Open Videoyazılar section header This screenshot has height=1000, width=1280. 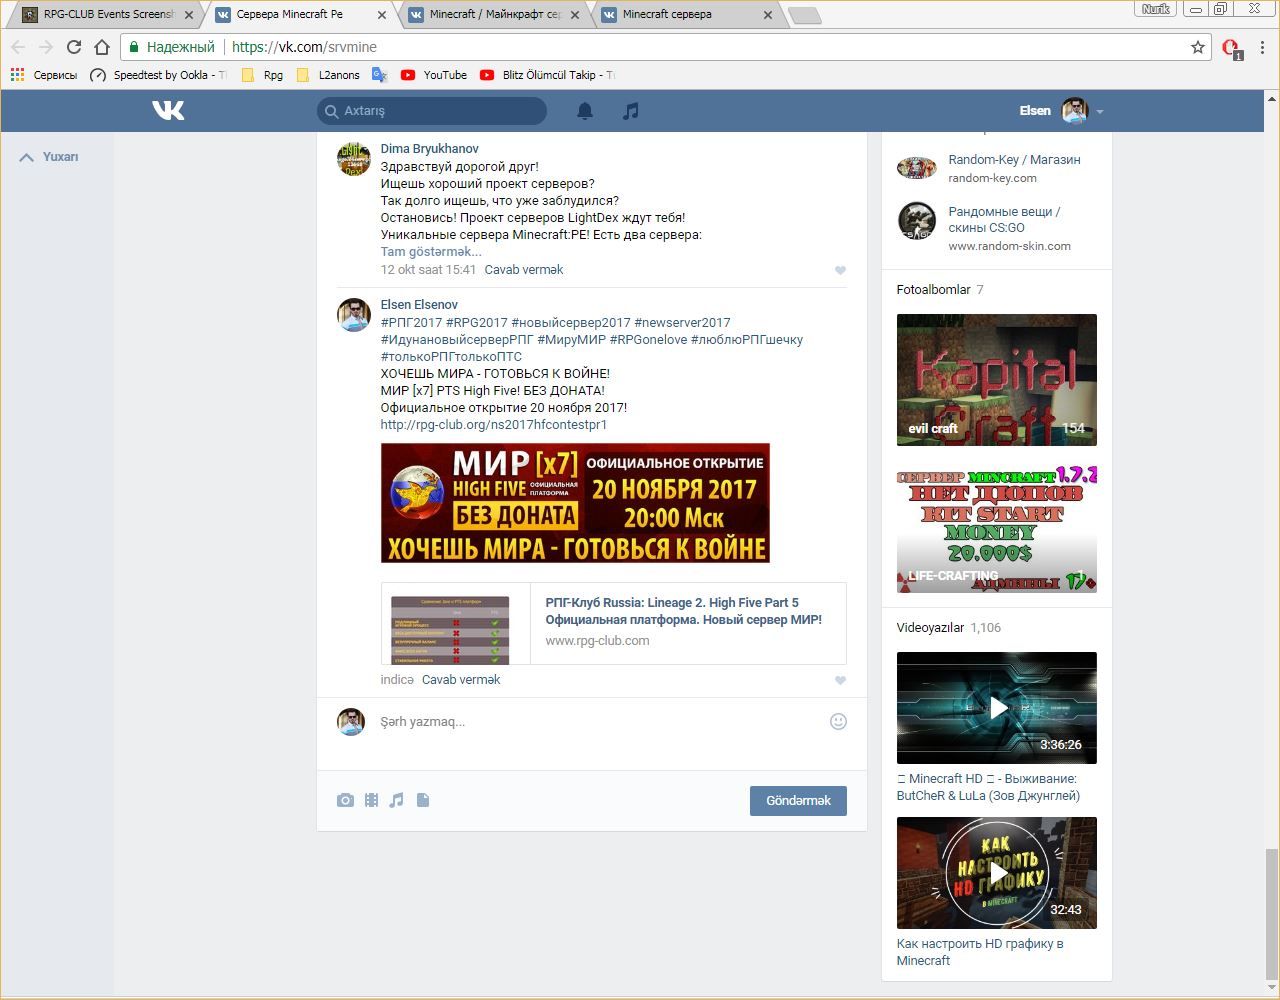pos(930,628)
